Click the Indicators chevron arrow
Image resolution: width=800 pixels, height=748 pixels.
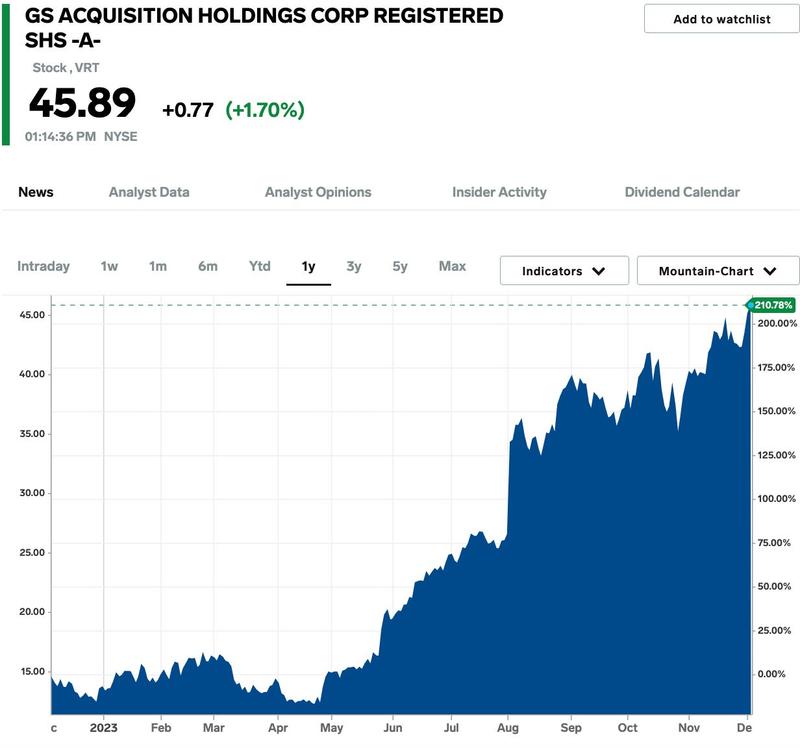tap(599, 271)
